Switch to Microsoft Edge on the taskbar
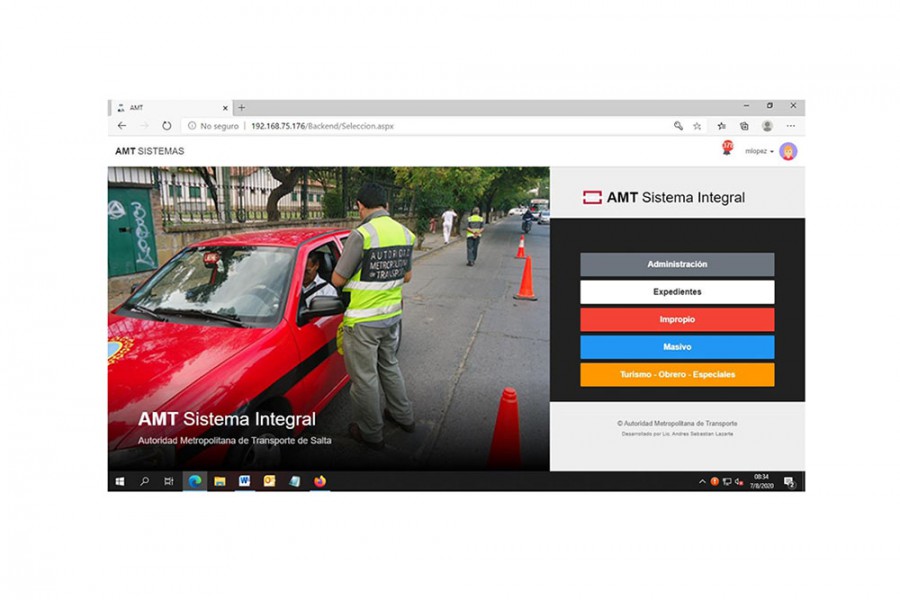Screen dimensions: 900x600 point(195,481)
